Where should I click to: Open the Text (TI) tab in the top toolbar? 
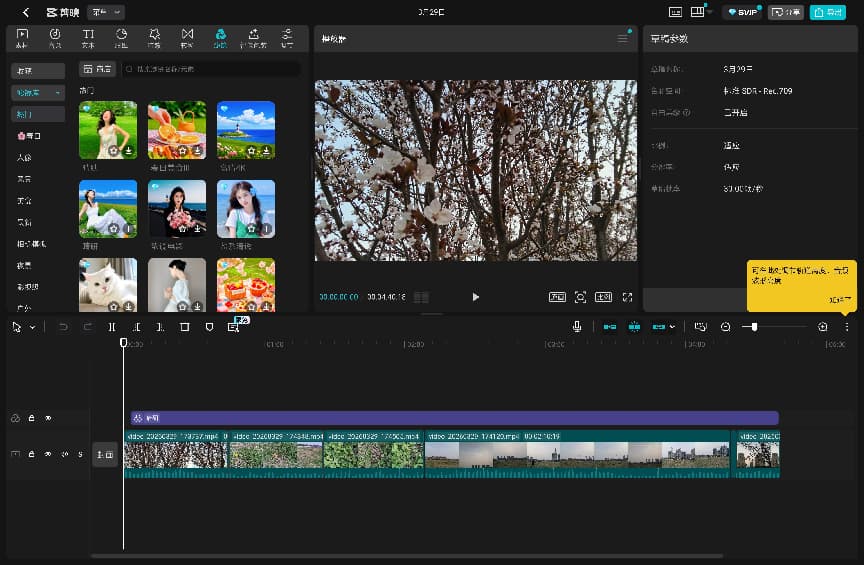88,37
